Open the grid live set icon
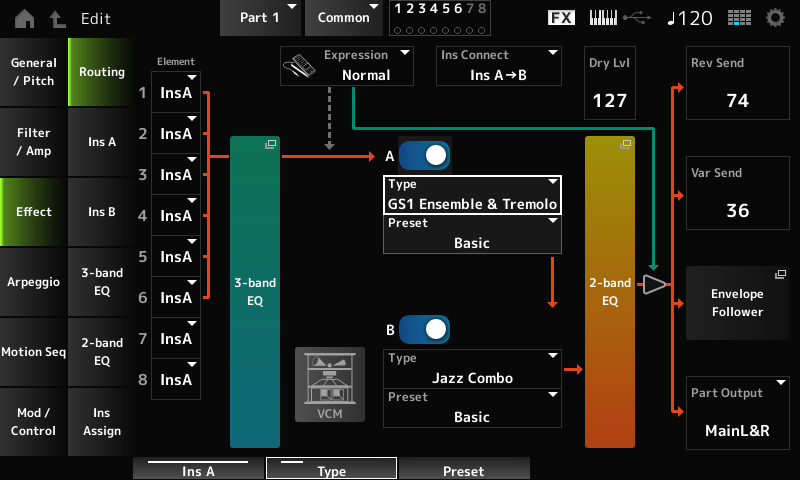The image size is (800, 480). click(x=739, y=18)
